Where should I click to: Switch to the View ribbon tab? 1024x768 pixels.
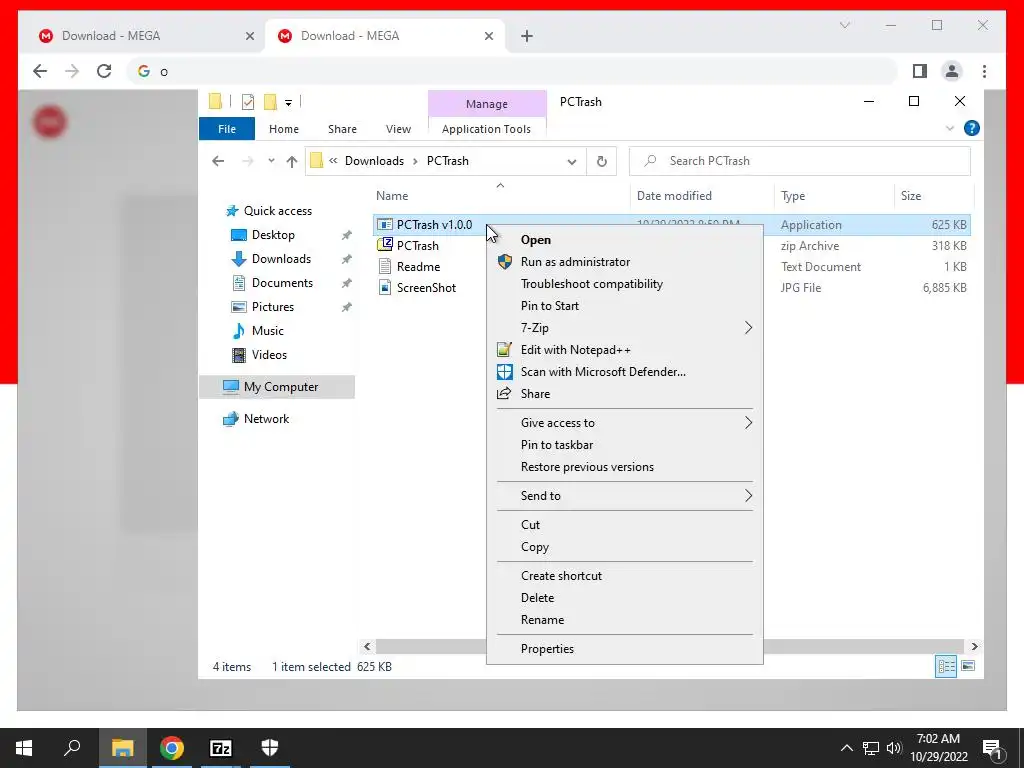[398, 129]
